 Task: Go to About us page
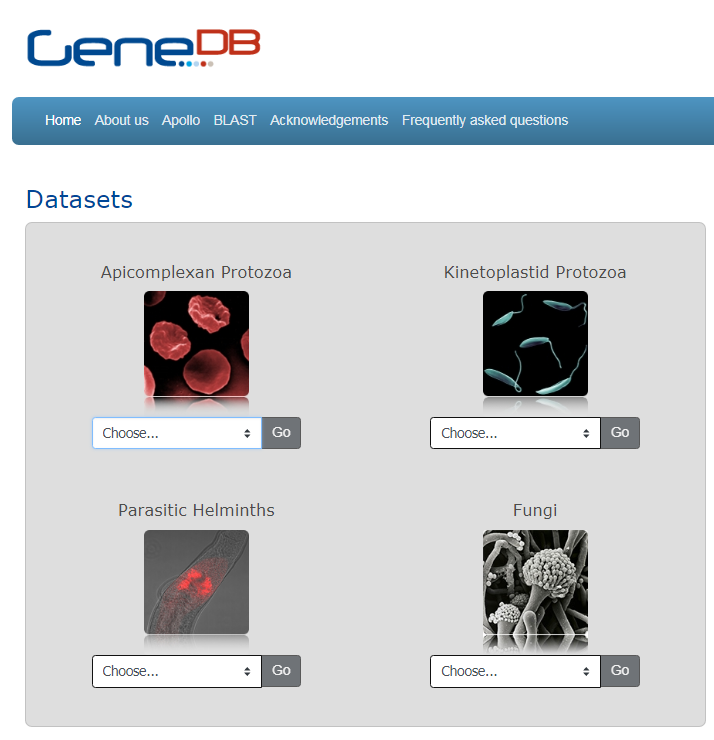121,120
